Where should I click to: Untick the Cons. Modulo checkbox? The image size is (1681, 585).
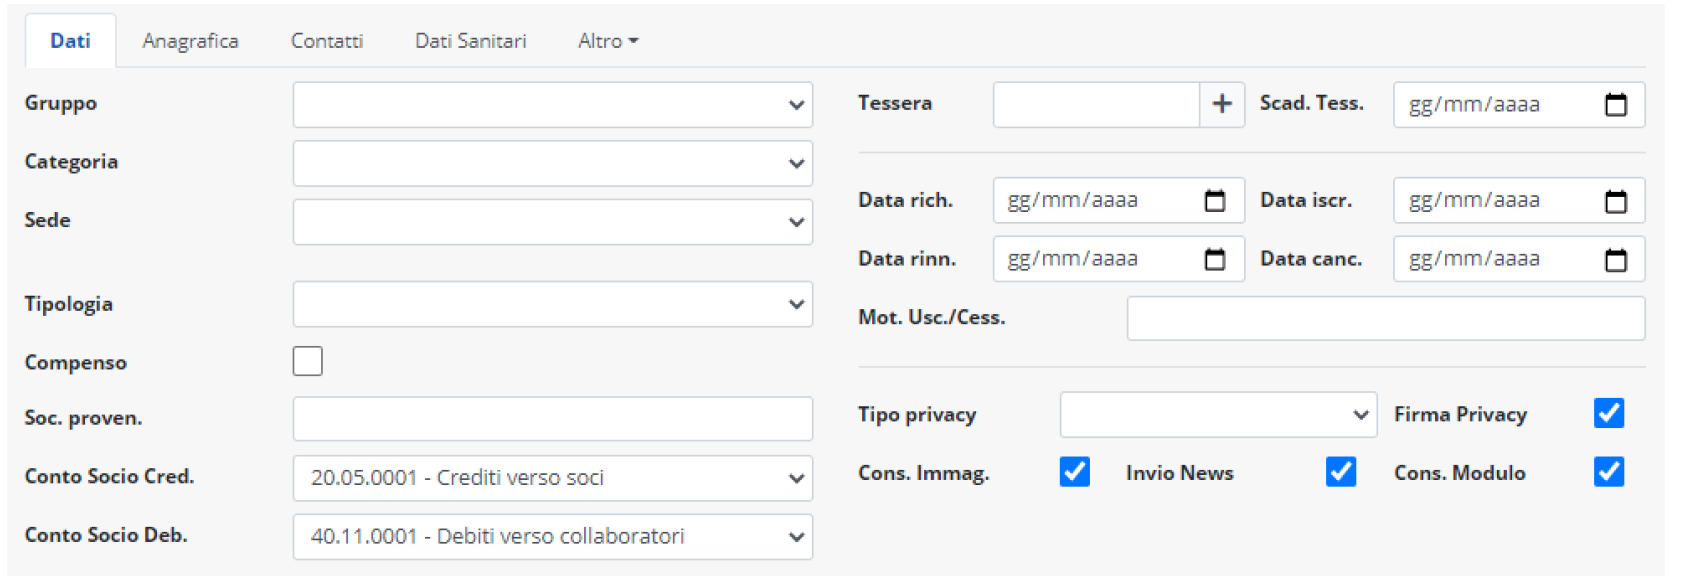[x=1608, y=472]
